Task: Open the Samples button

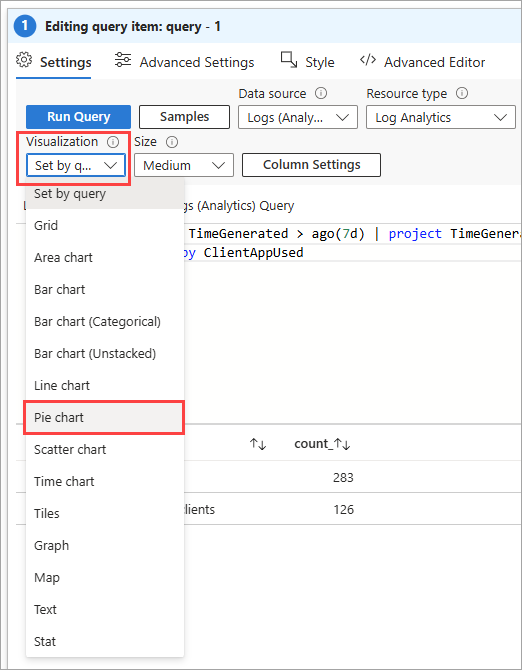Action: [x=185, y=117]
